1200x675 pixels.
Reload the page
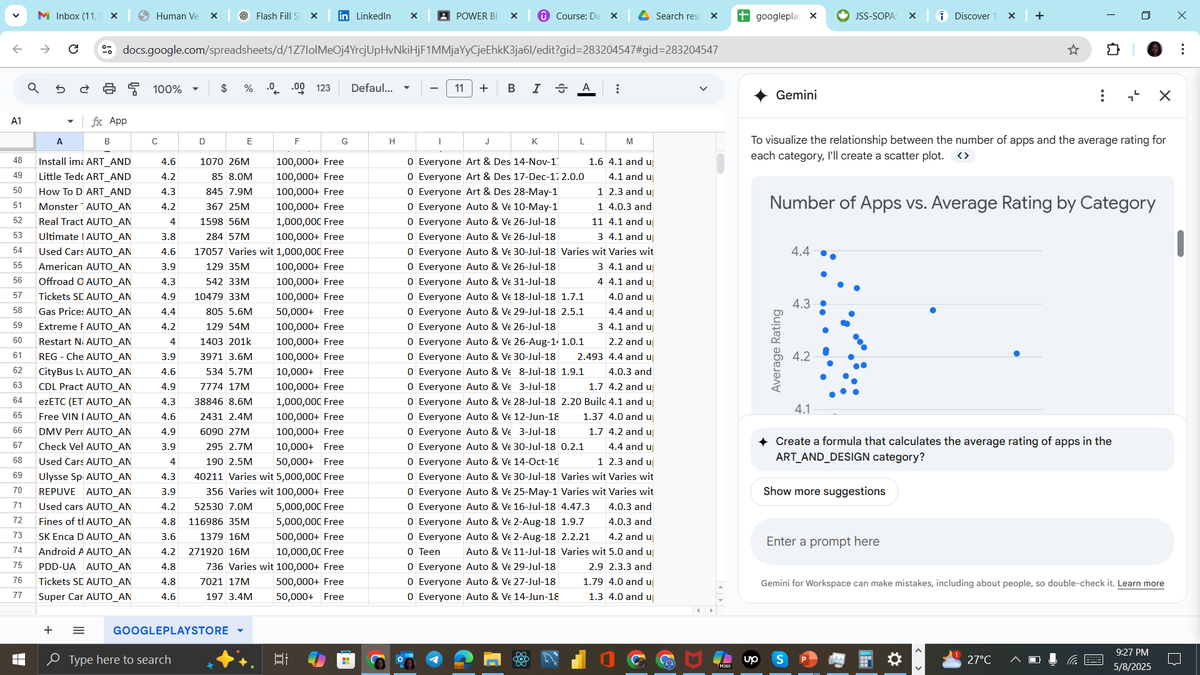pos(74,49)
